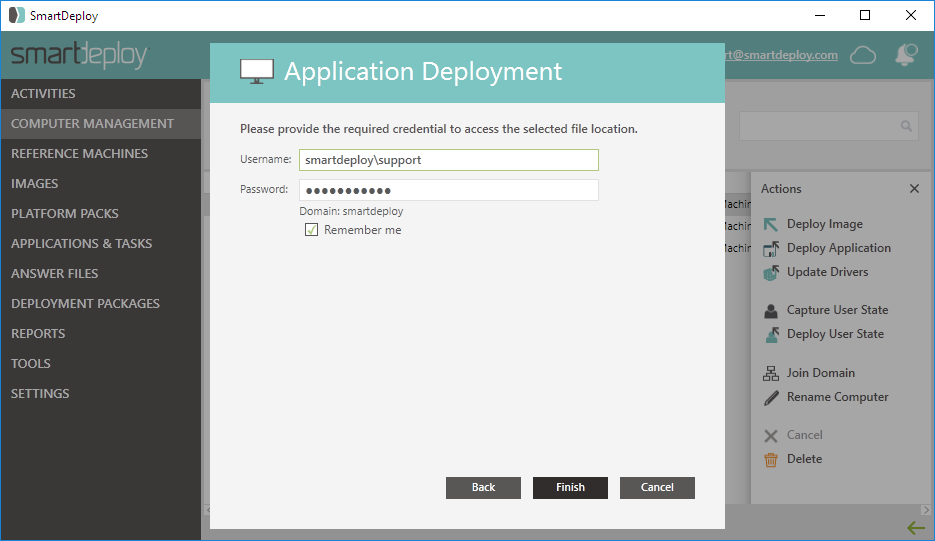935x541 pixels.
Task: Select the Update Drivers action label
Action: coord(828,272)
